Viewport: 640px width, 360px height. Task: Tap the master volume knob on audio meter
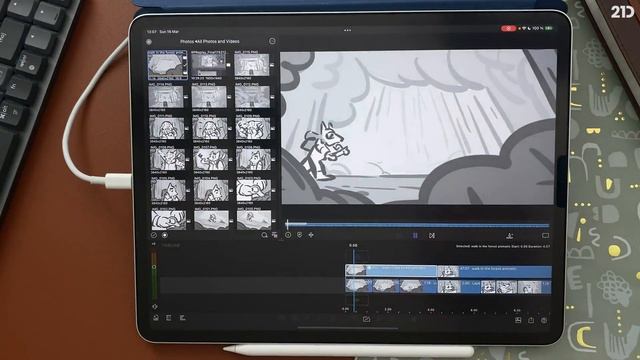(154, 267)
